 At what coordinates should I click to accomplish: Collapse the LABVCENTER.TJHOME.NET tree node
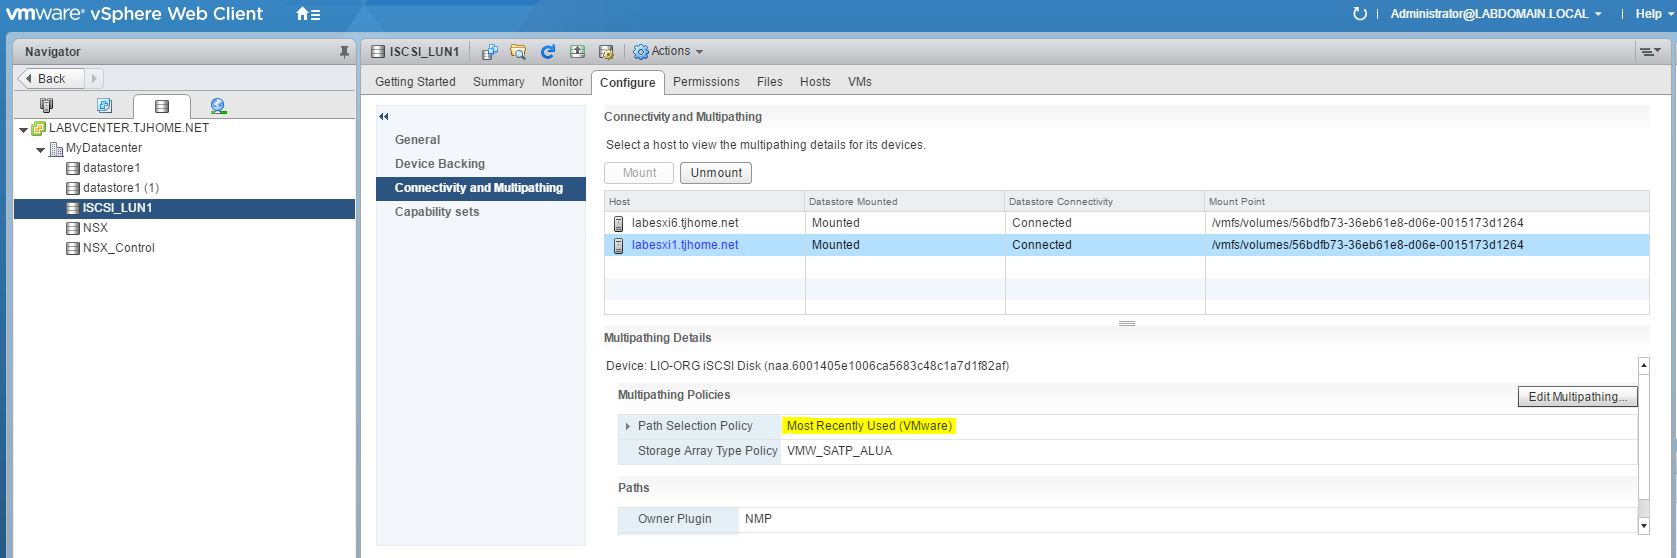[24, 129]
